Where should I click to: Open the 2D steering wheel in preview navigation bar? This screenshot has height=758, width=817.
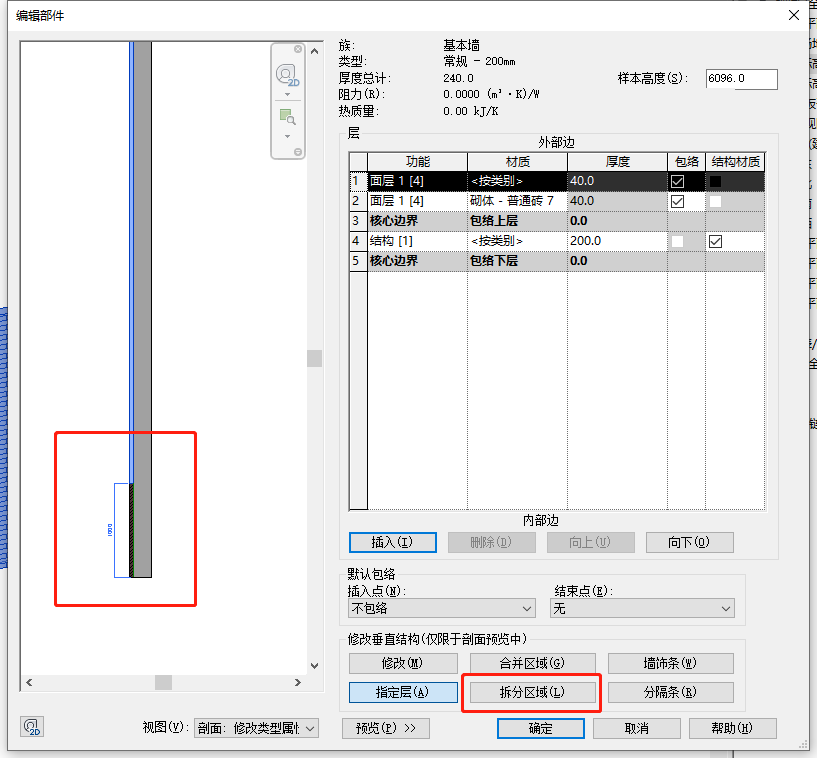tap(287, 75)
